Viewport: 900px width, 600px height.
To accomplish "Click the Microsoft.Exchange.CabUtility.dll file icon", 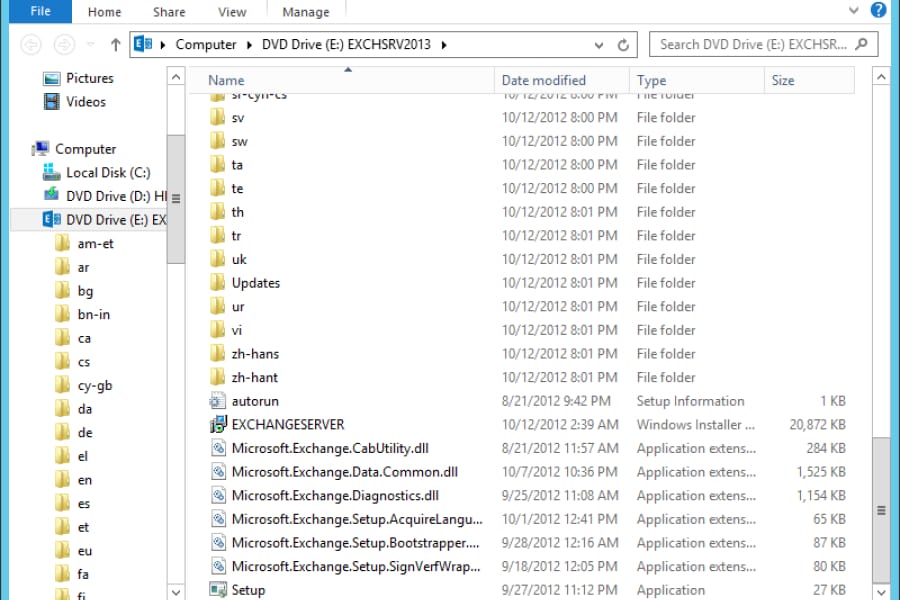I will (x=218, y=448).
